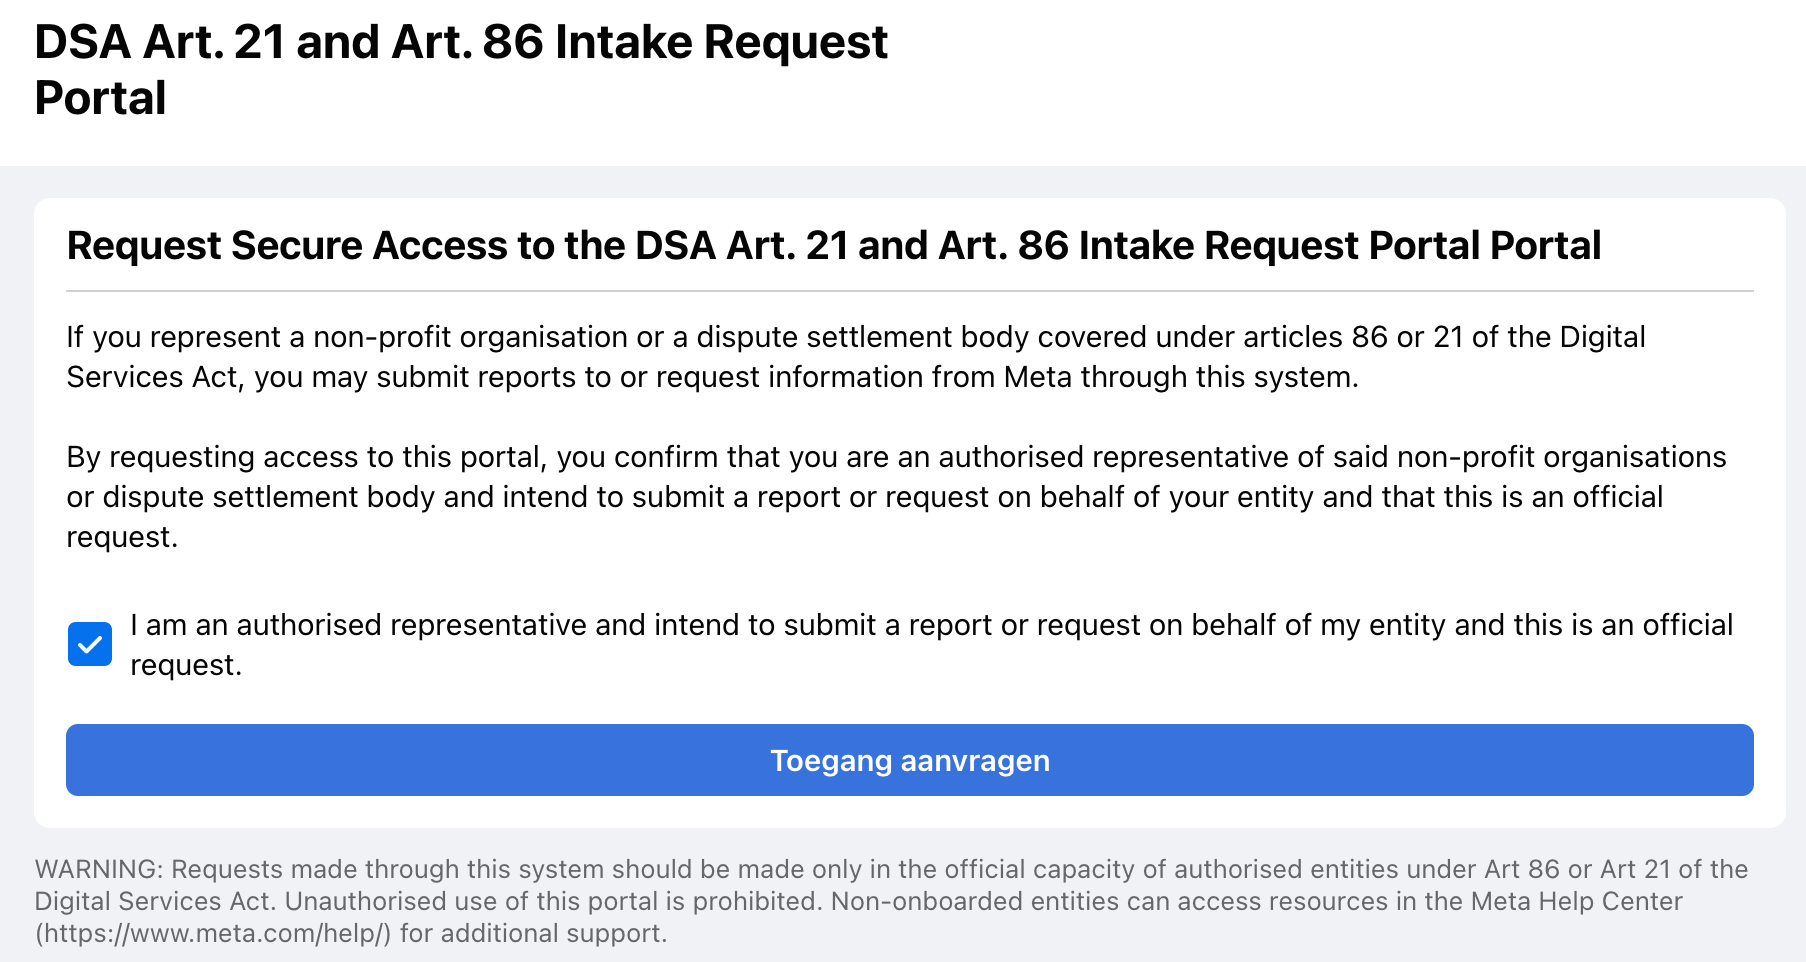Click the meta.com/help URL in the warning
The width and height of the screenshot is (1806, 962).
pyautogui.click(x=213, y=933)
